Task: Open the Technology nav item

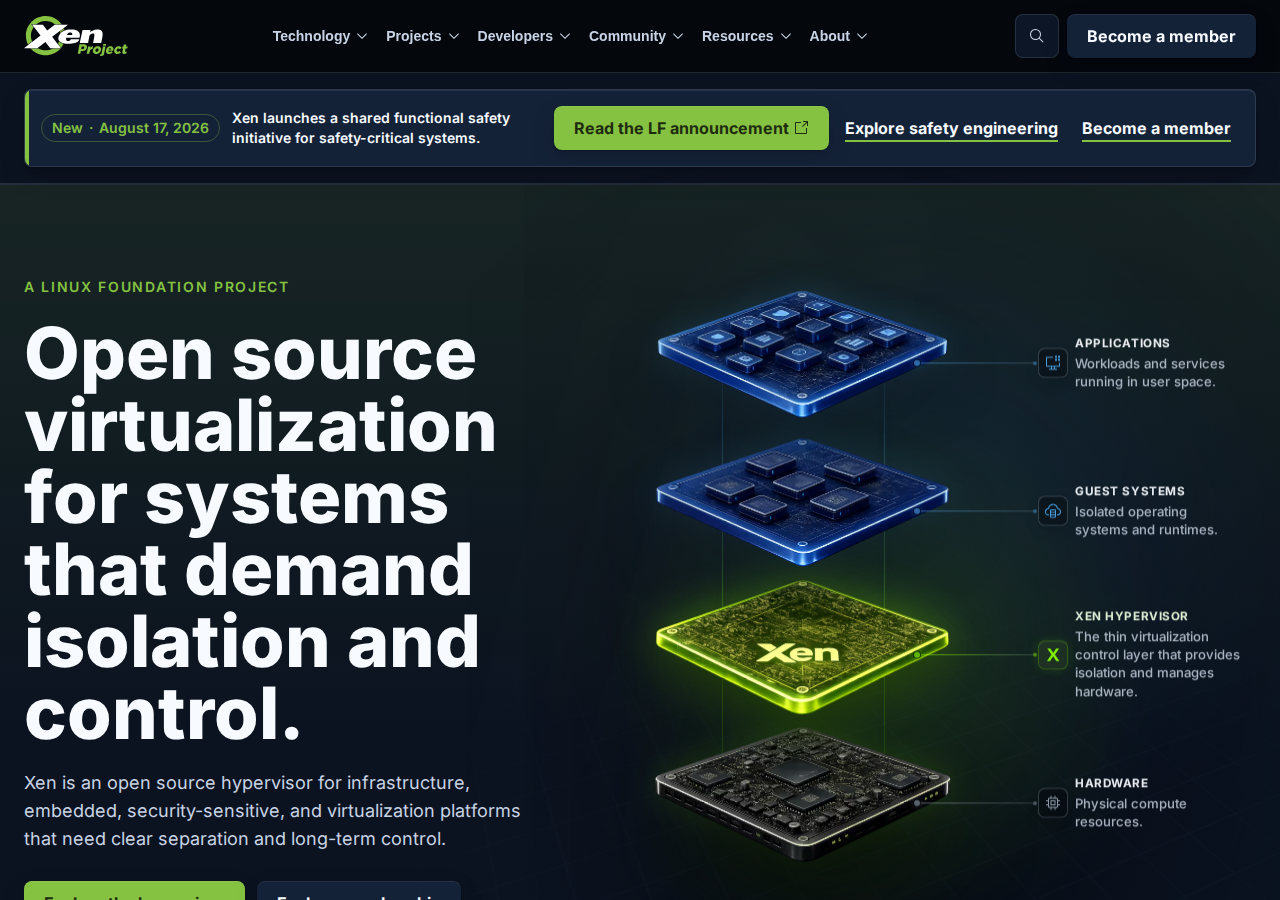Action: tap(320, 36)
